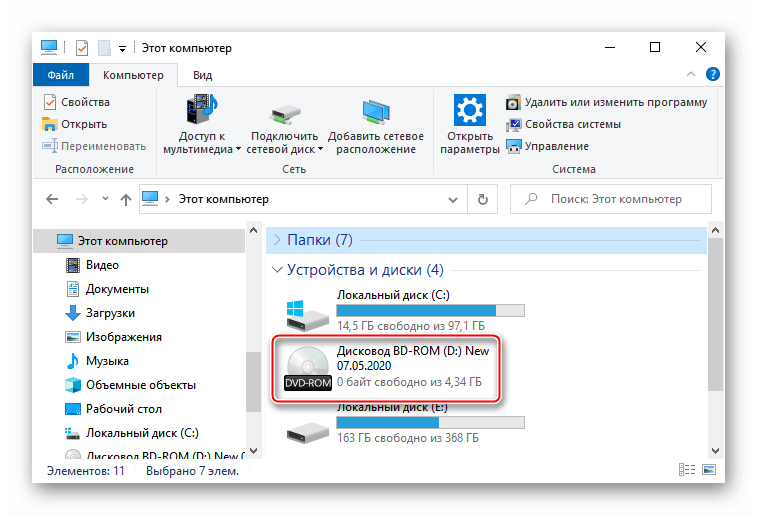Click the Поиск: Этот компьютер search box
This screenshot has height=515, width=757.
611,199
